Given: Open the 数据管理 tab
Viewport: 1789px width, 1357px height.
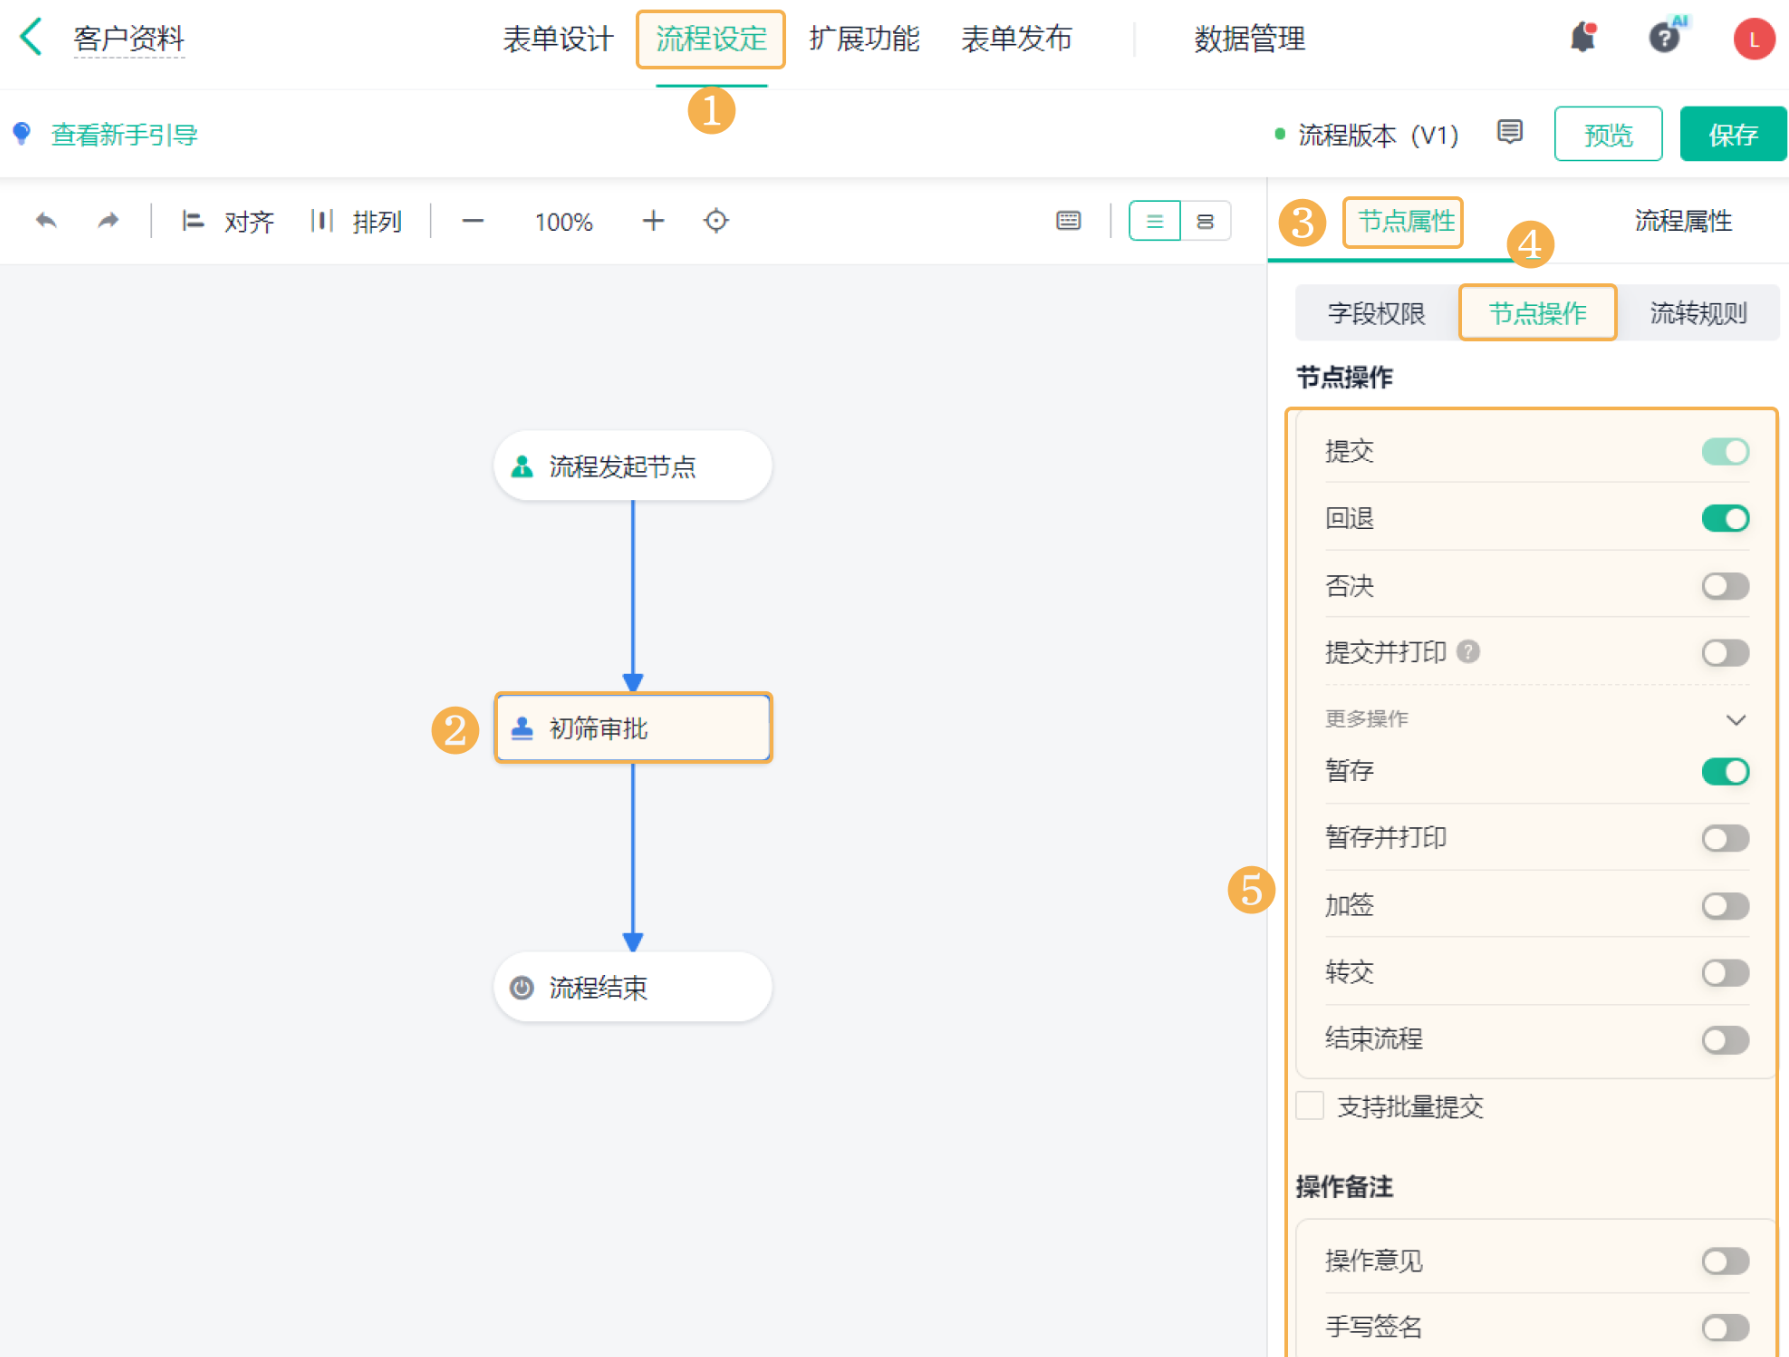Looking at the screenshot, I should pos(1249,39).
